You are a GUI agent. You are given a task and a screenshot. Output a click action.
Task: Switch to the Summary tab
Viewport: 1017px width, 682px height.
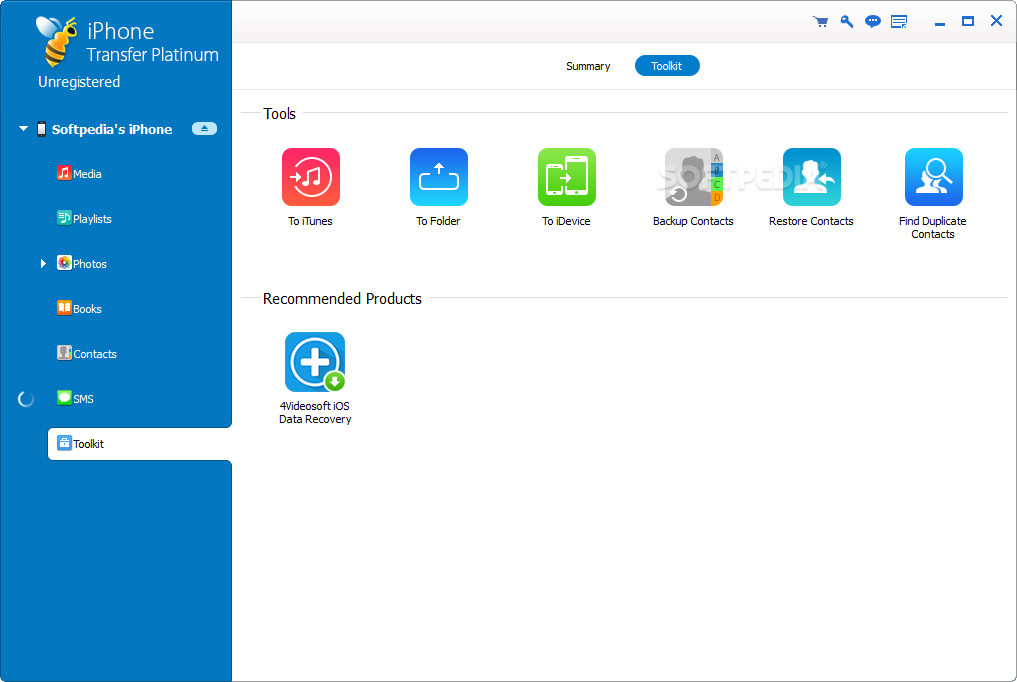tap(588, 65)
